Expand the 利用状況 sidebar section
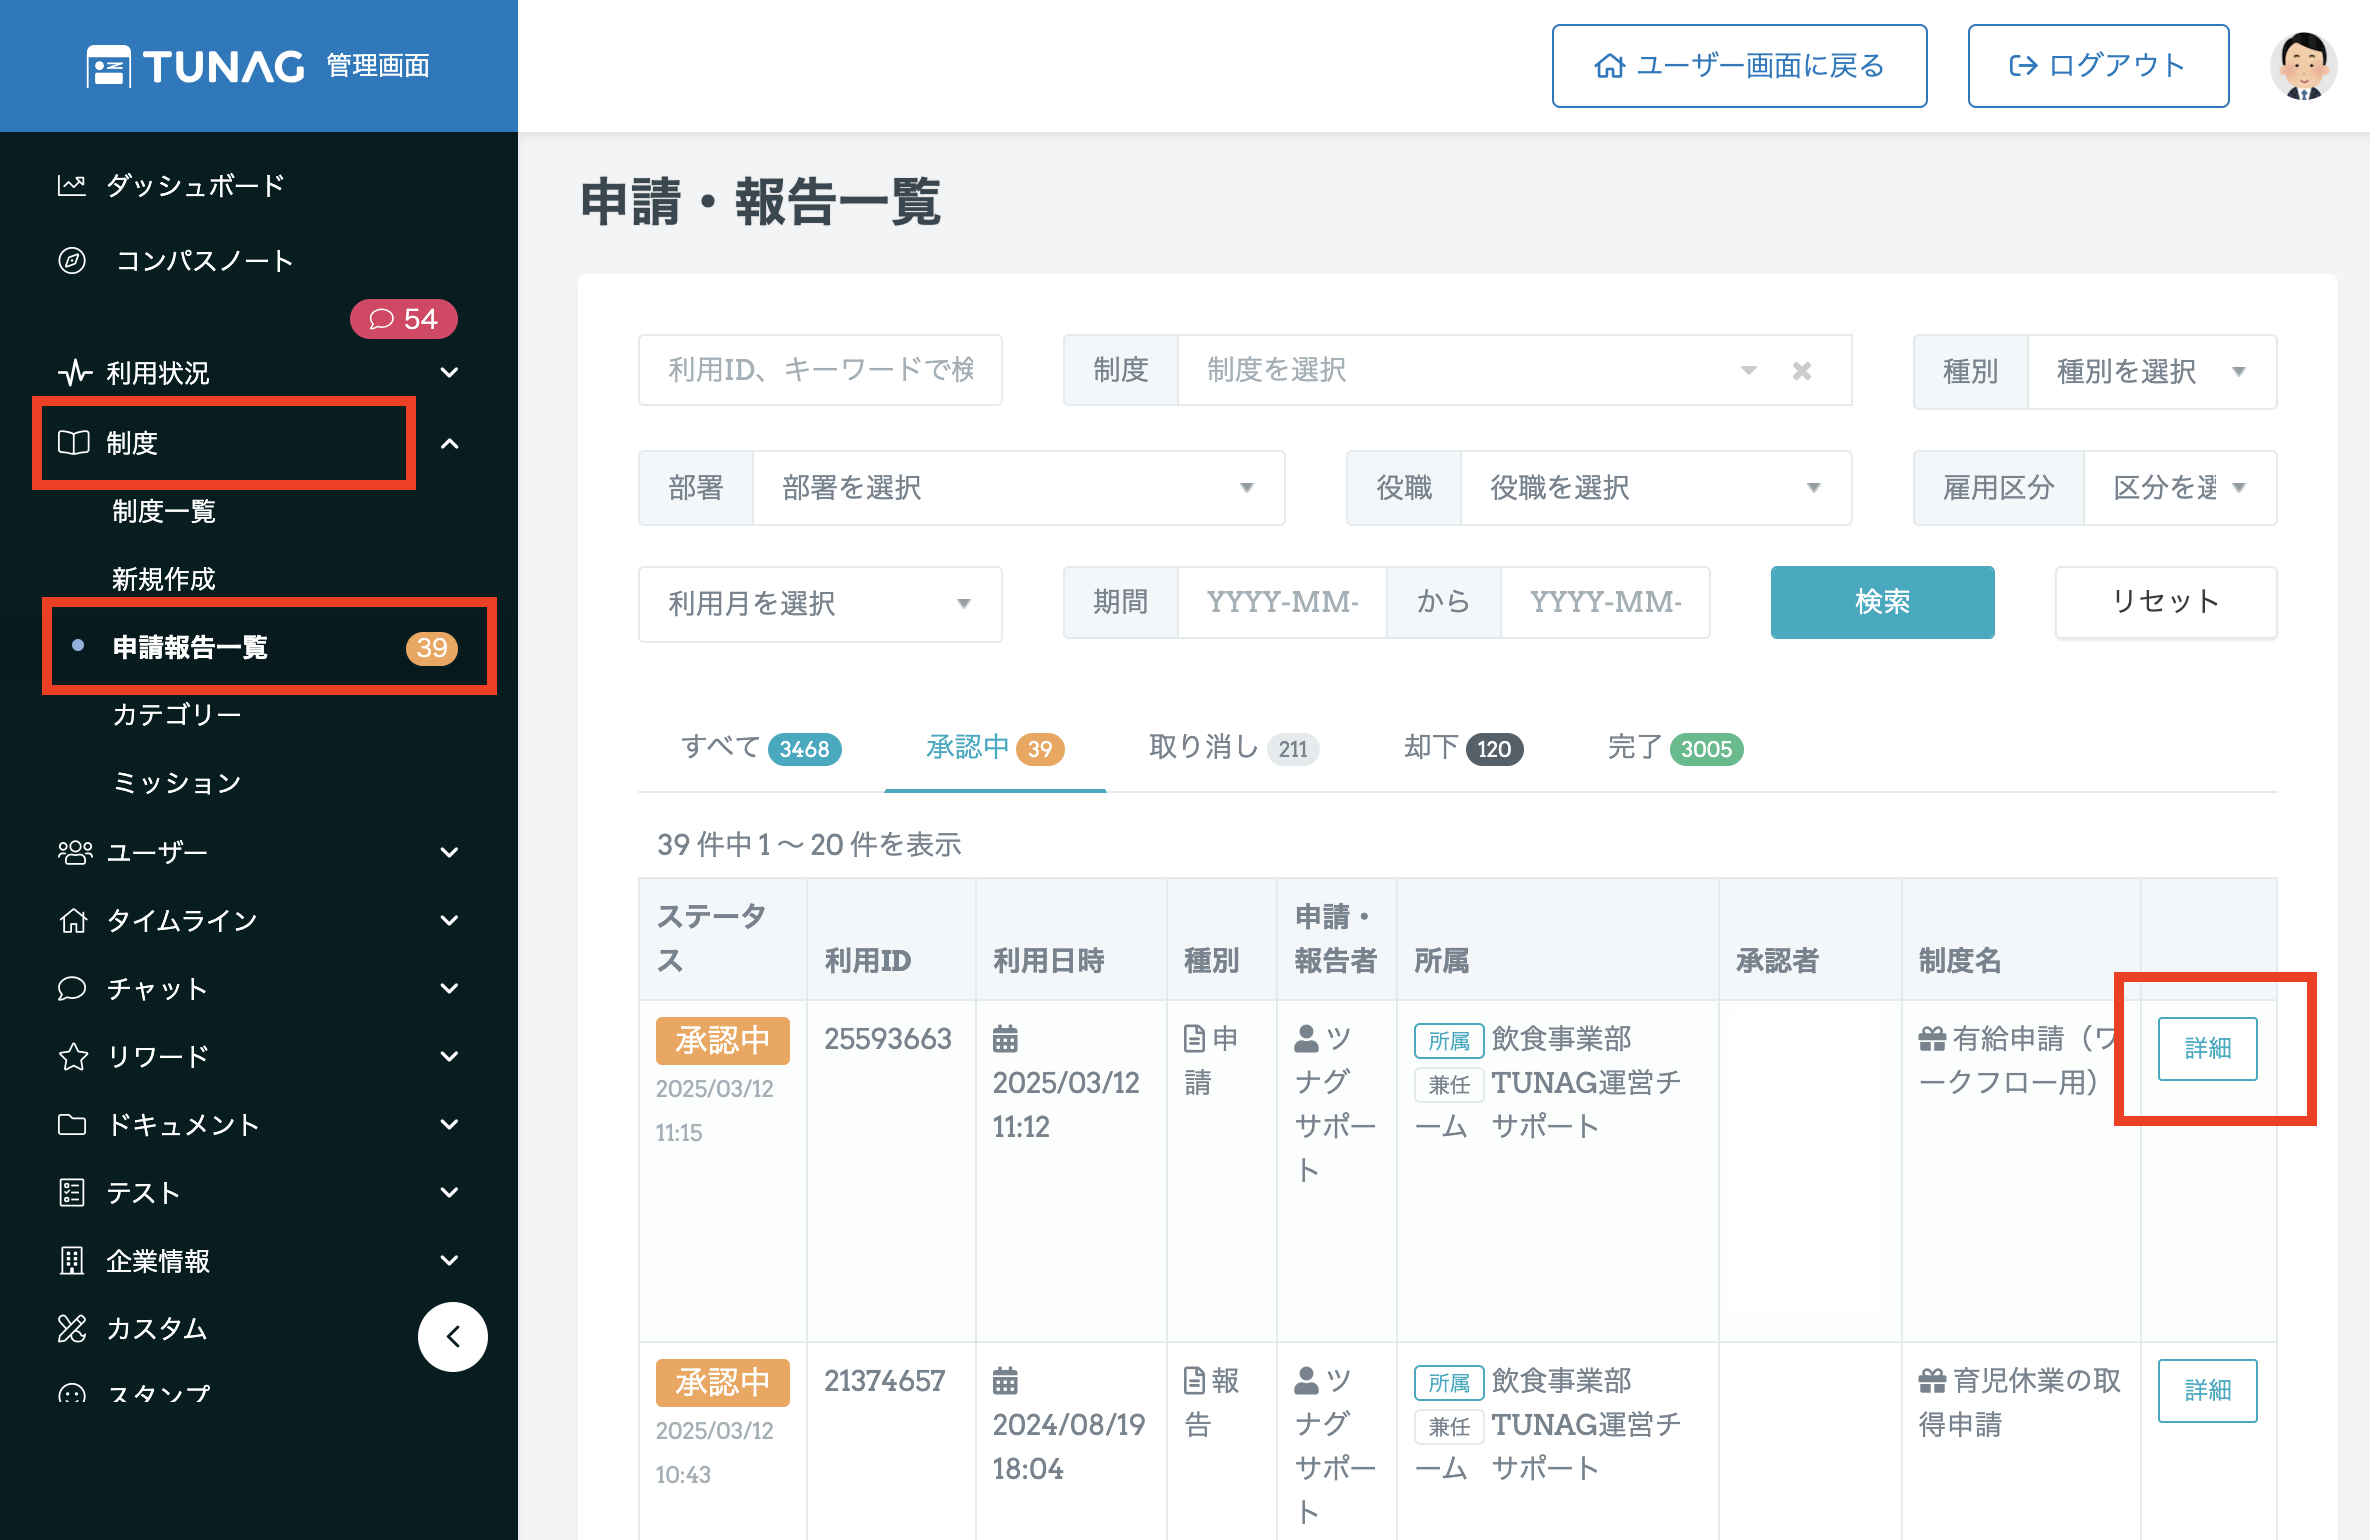Viewport: 2370px width, 1540px height. point(450,373)
